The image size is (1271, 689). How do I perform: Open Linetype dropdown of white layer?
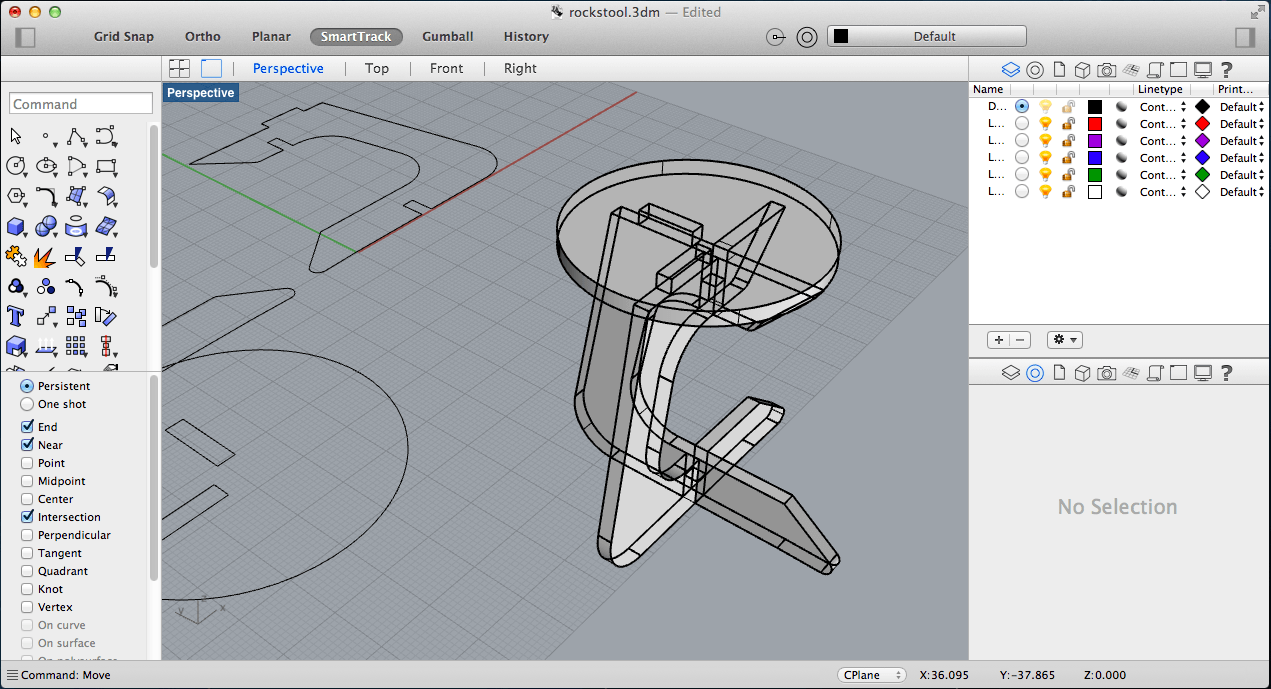click(1163, 192)
